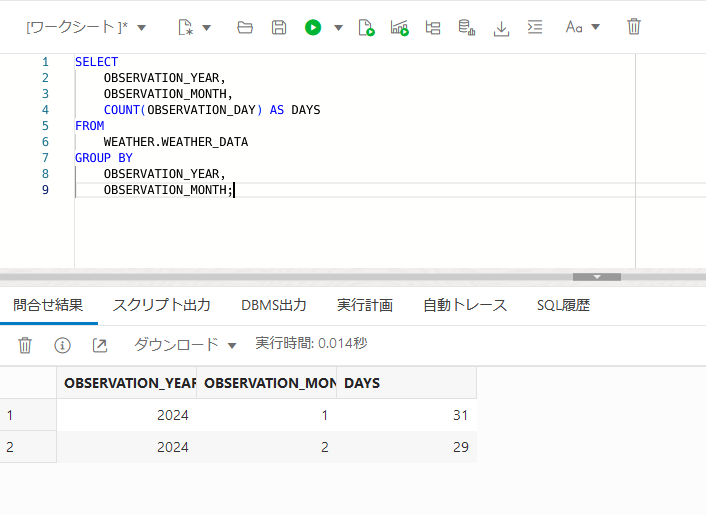706x515 pixels.
Task: Open a file with the folder icon
Action: coord(244,27)
